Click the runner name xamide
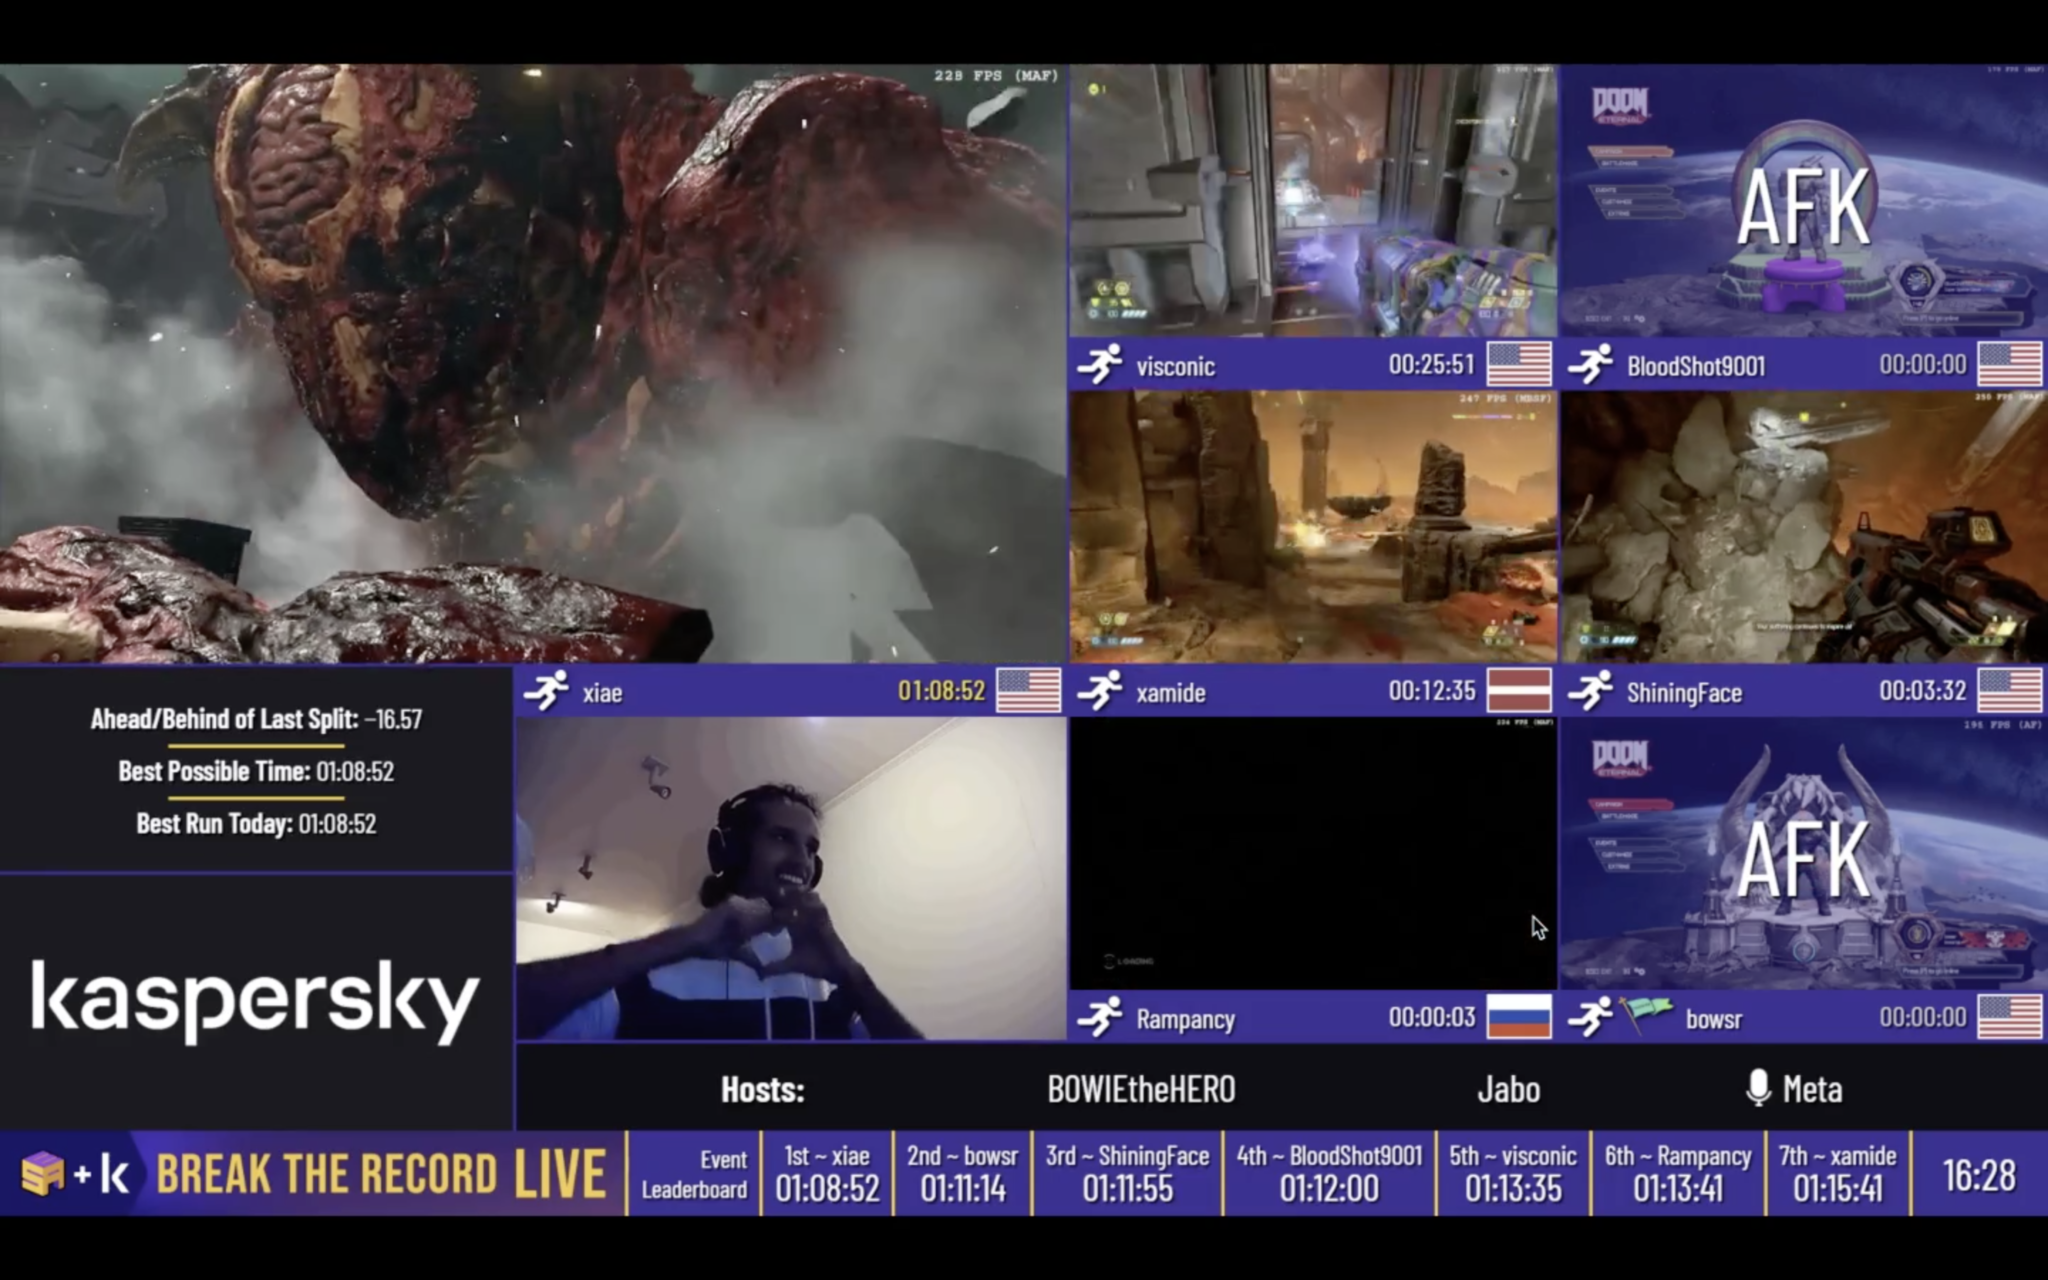Screen dimensions: 2048x1280 point(1170,693)
